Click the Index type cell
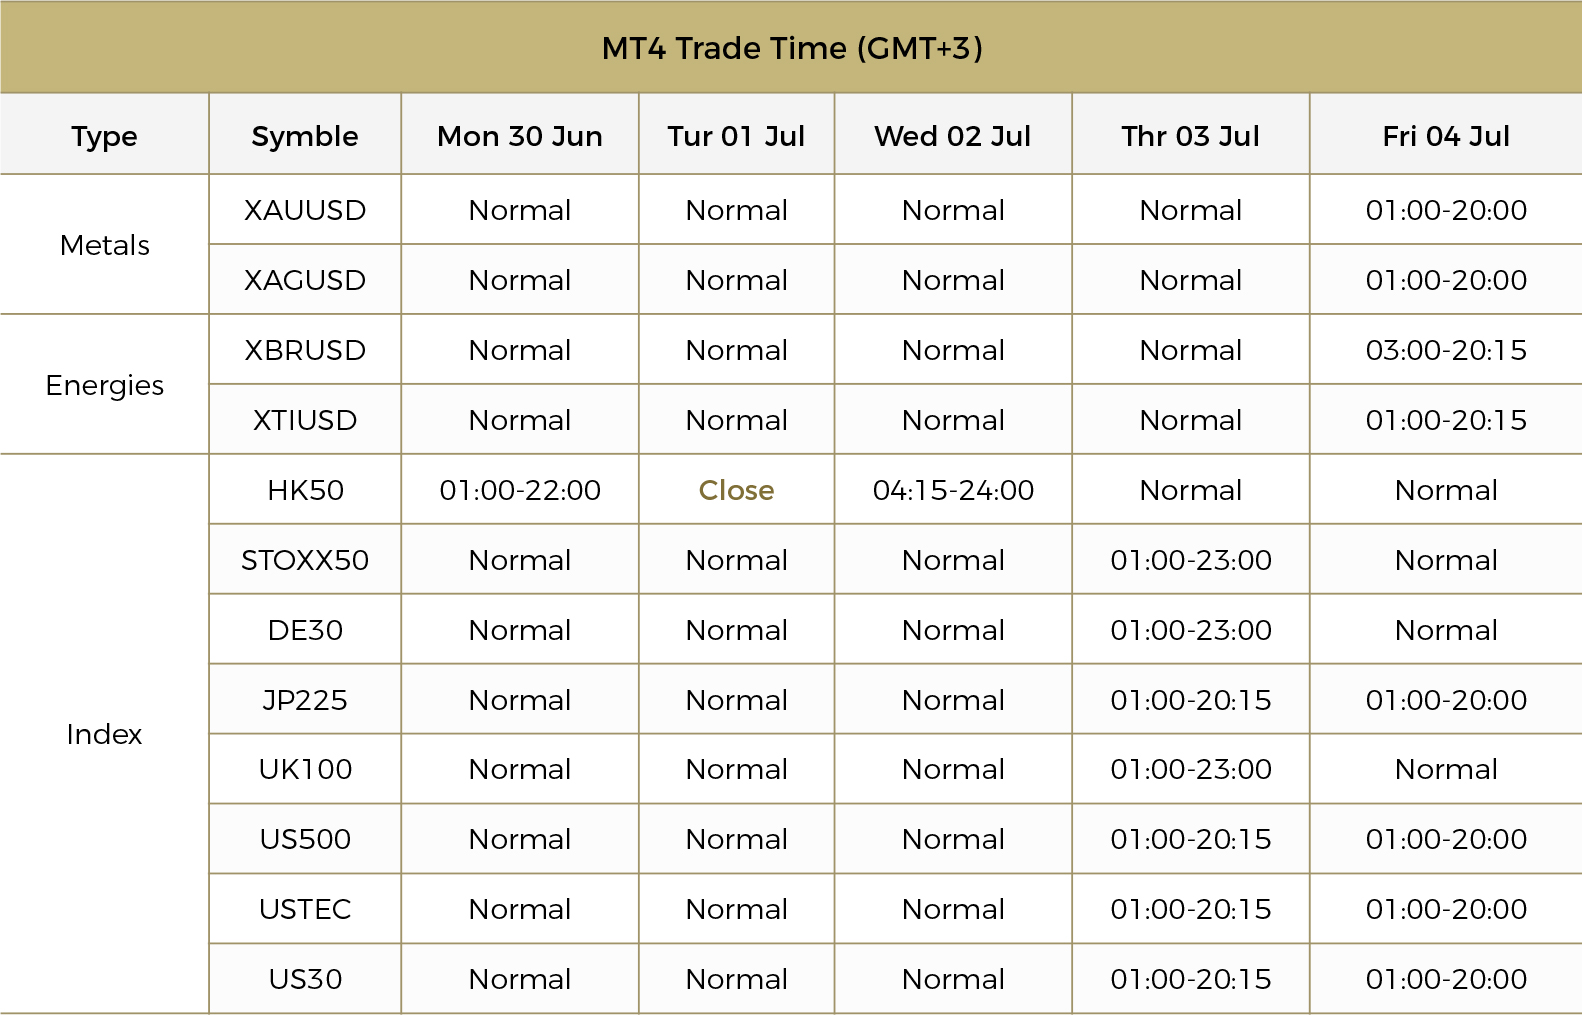This screenshot has height=1015, width=1582. point(104,734)
